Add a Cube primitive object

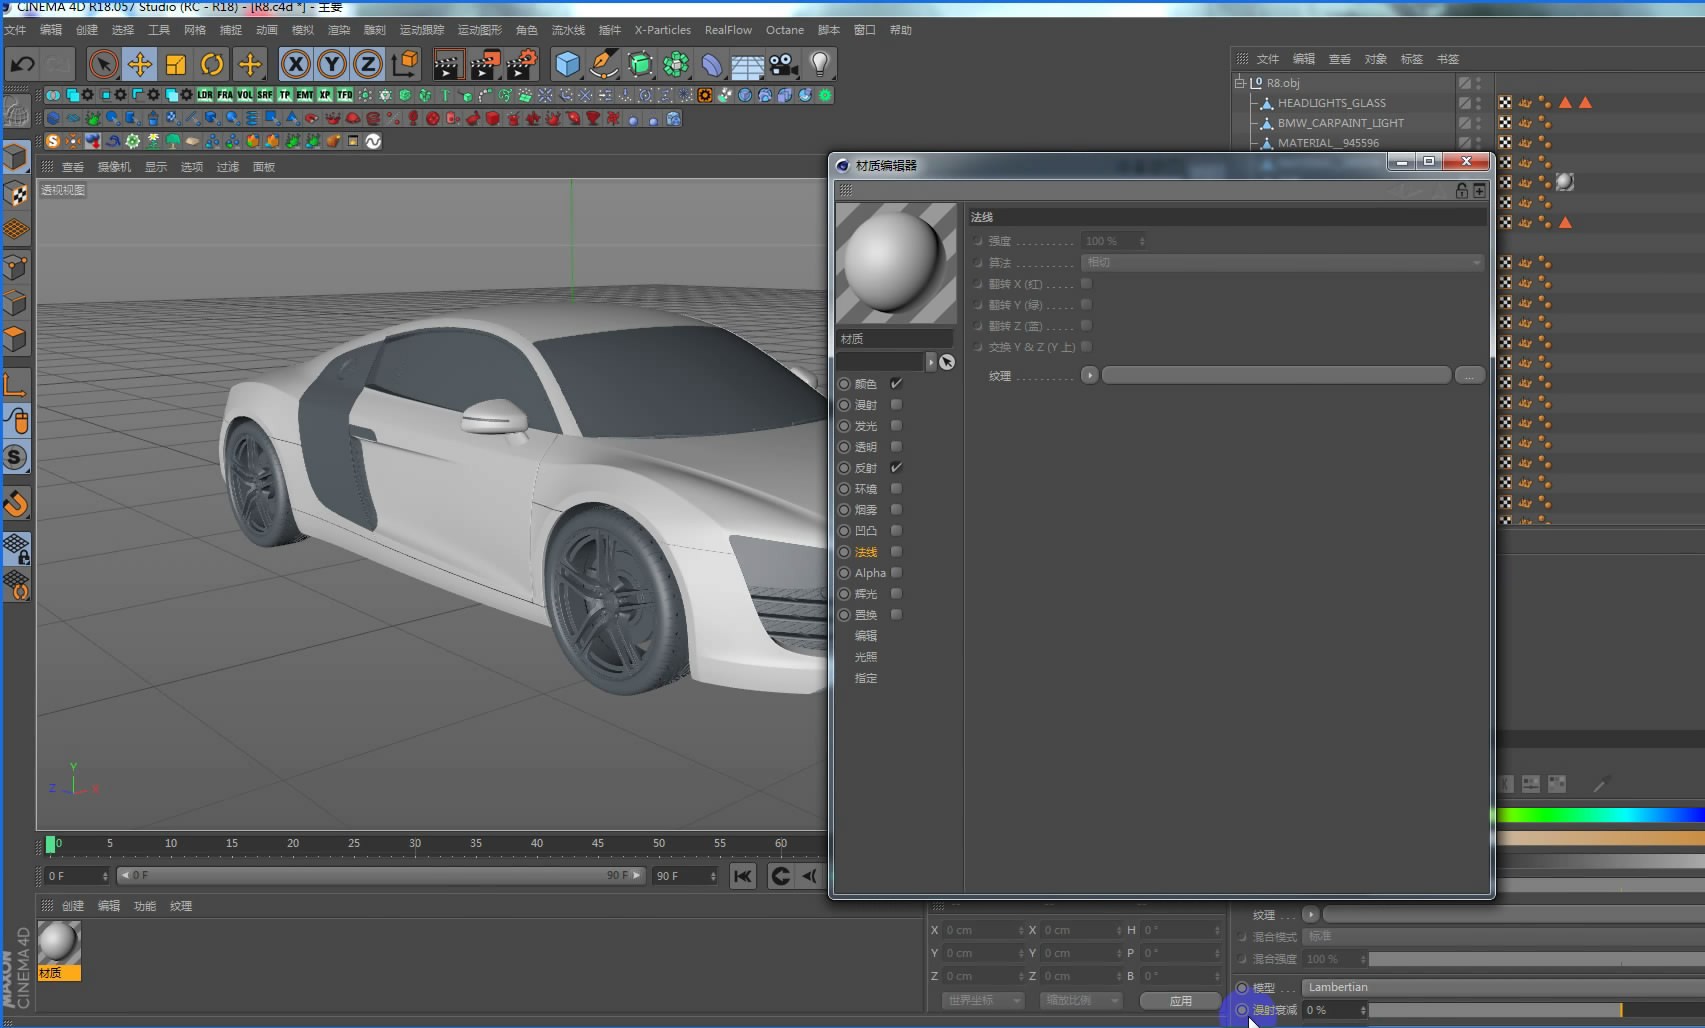point(567,65)
